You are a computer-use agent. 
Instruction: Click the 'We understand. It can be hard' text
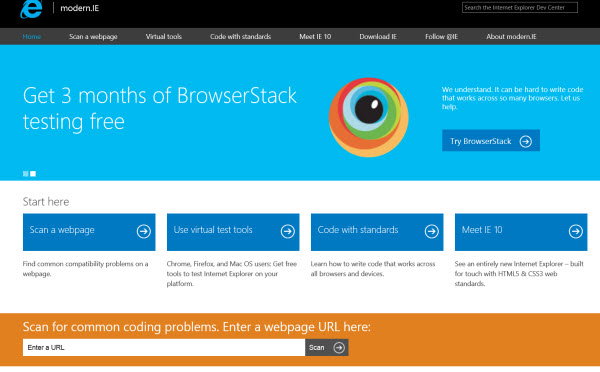tap(512, 98)
